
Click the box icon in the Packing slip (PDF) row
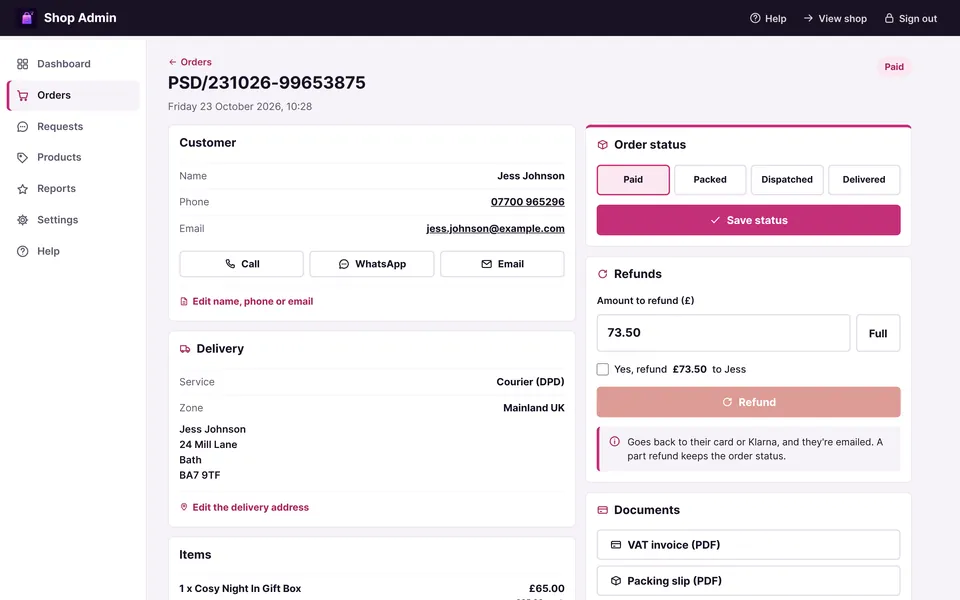pyautogui.click(x=616, y=581)
